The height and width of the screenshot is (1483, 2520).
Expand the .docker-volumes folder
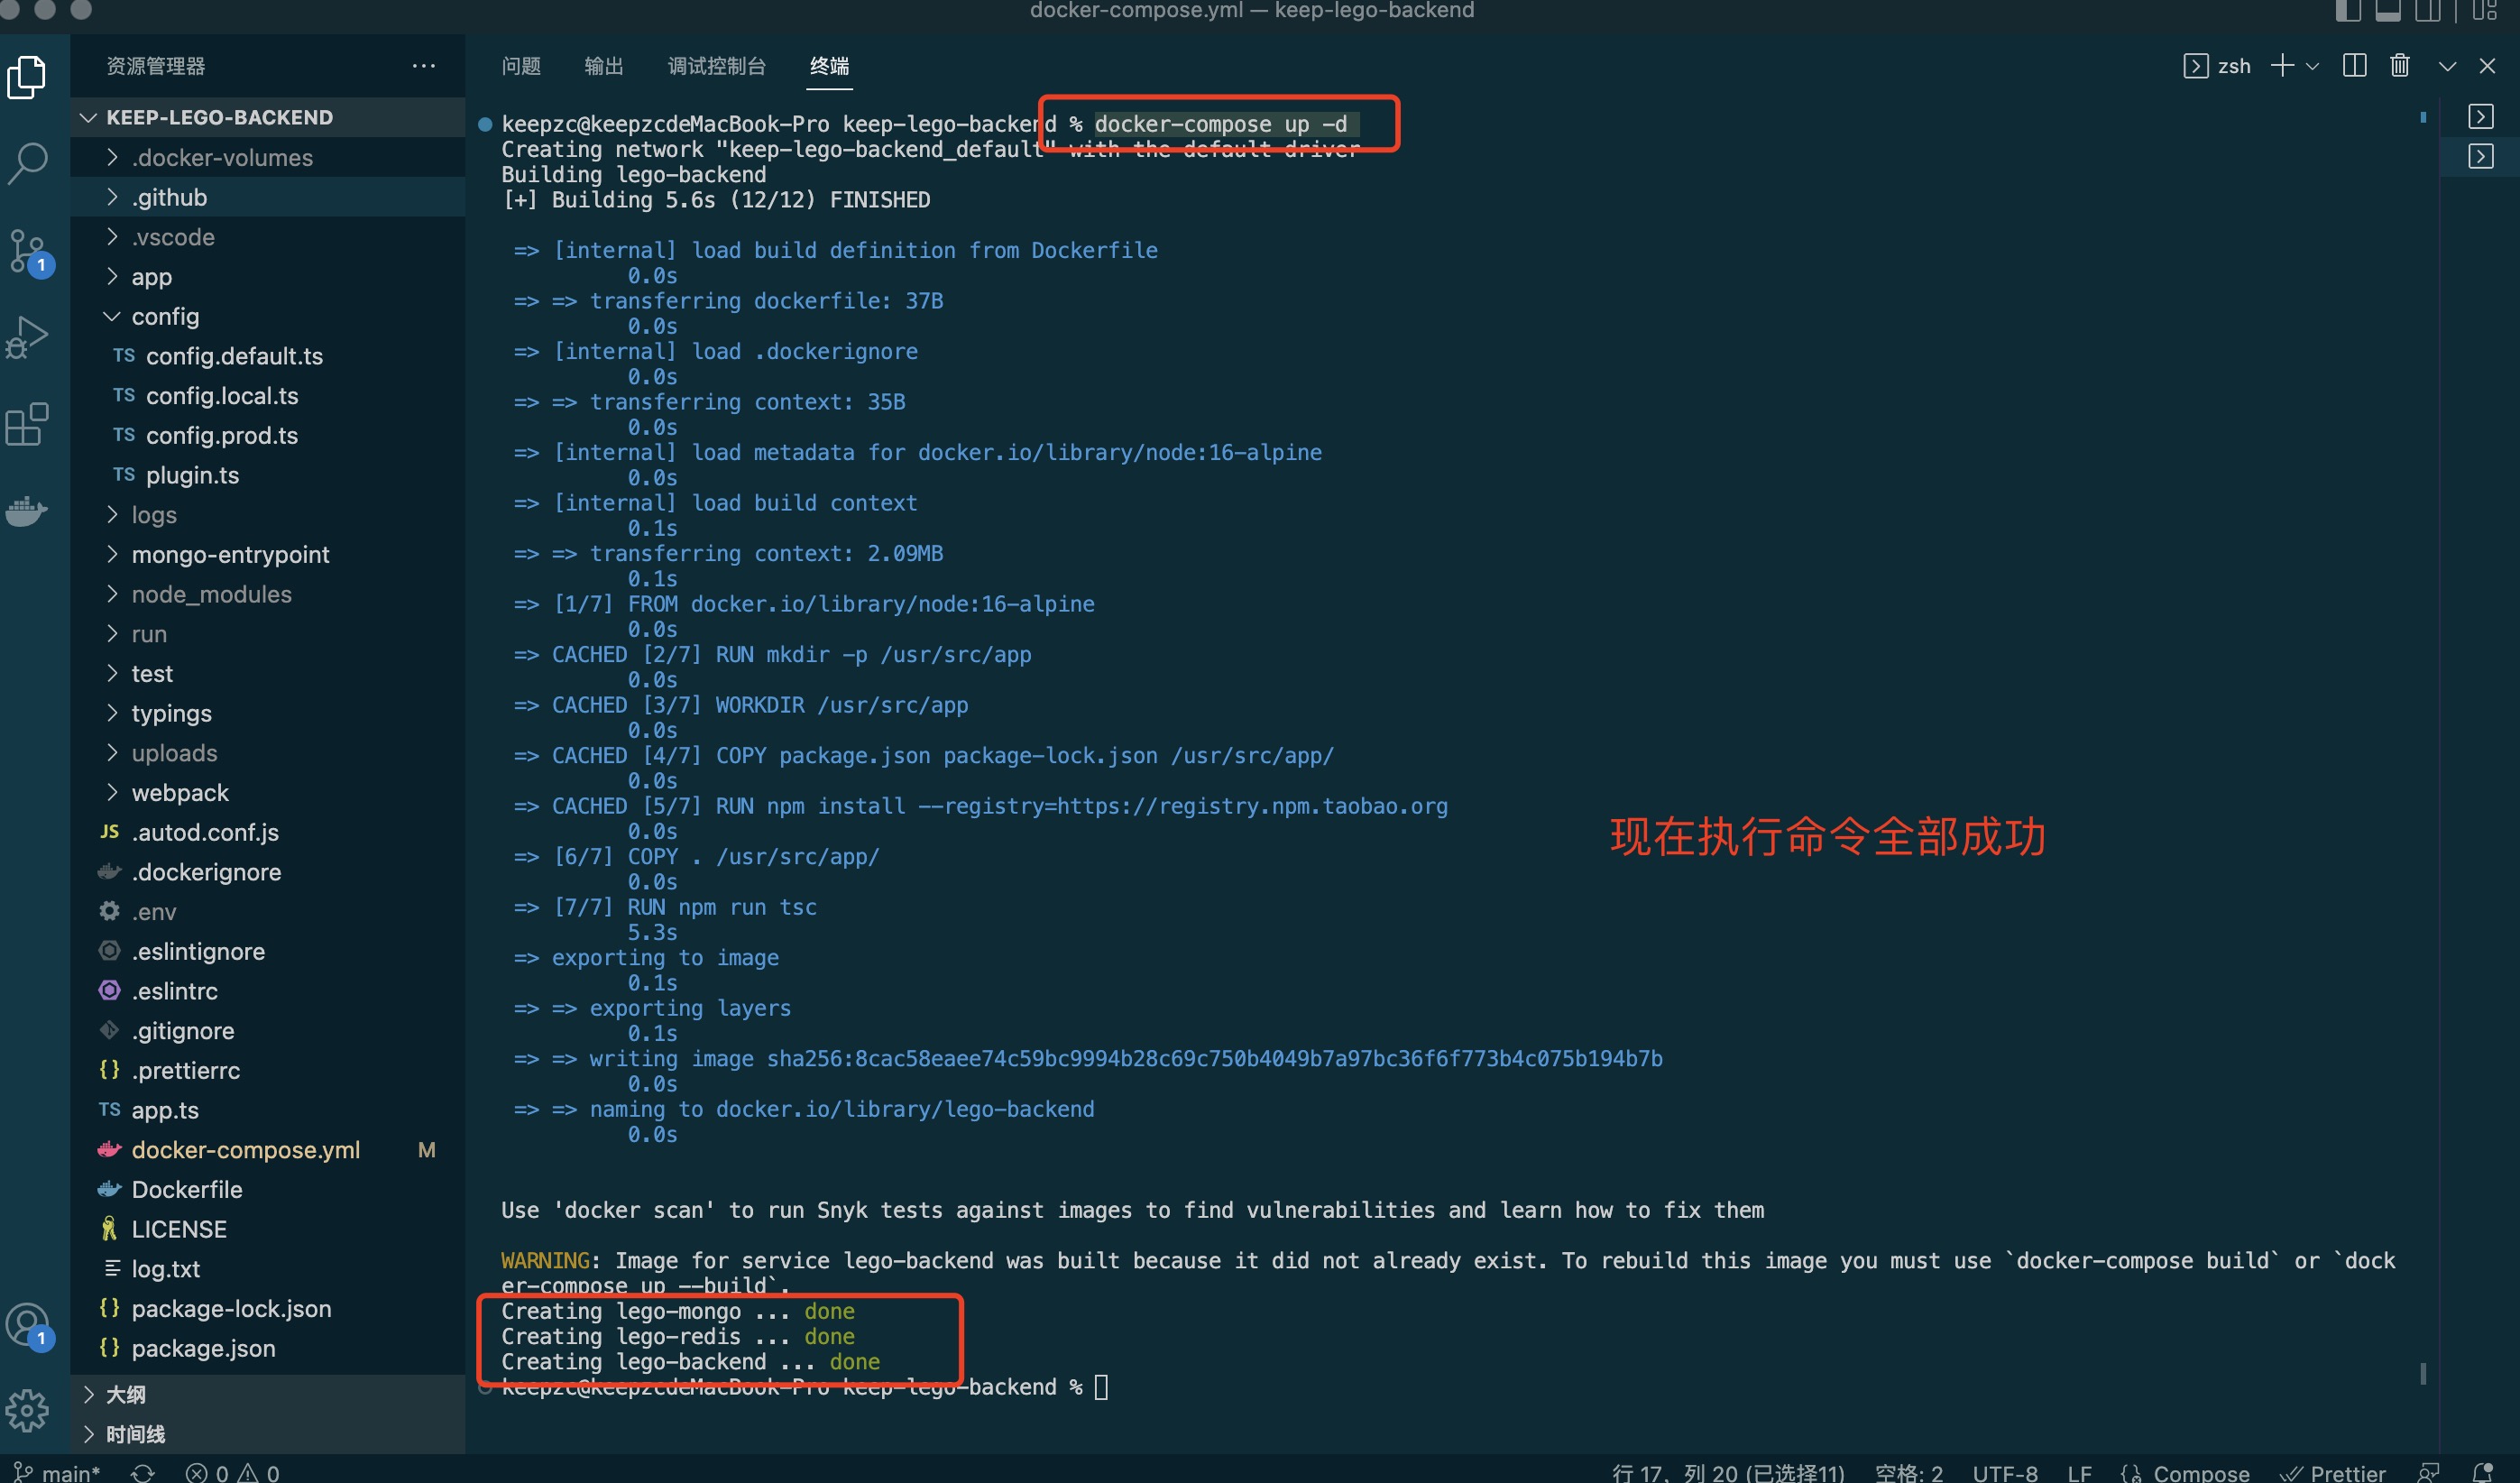pos(268,158)
